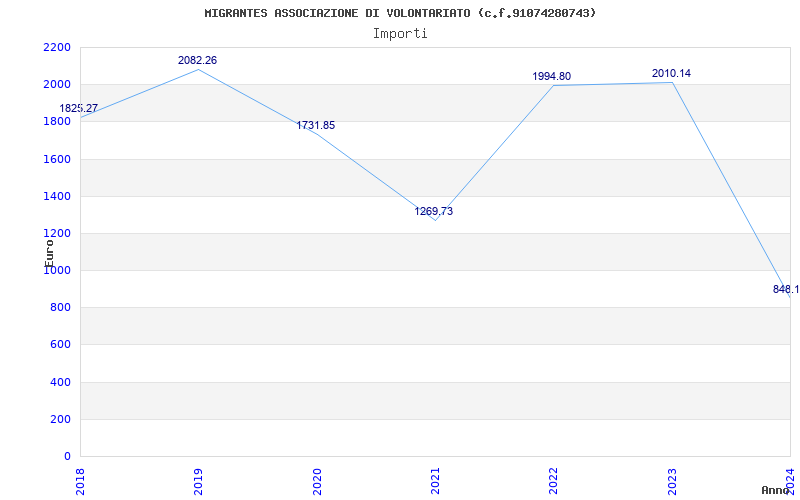Click the 1200 y-axis value
The image size is (800, 500).
coord(57,234)
